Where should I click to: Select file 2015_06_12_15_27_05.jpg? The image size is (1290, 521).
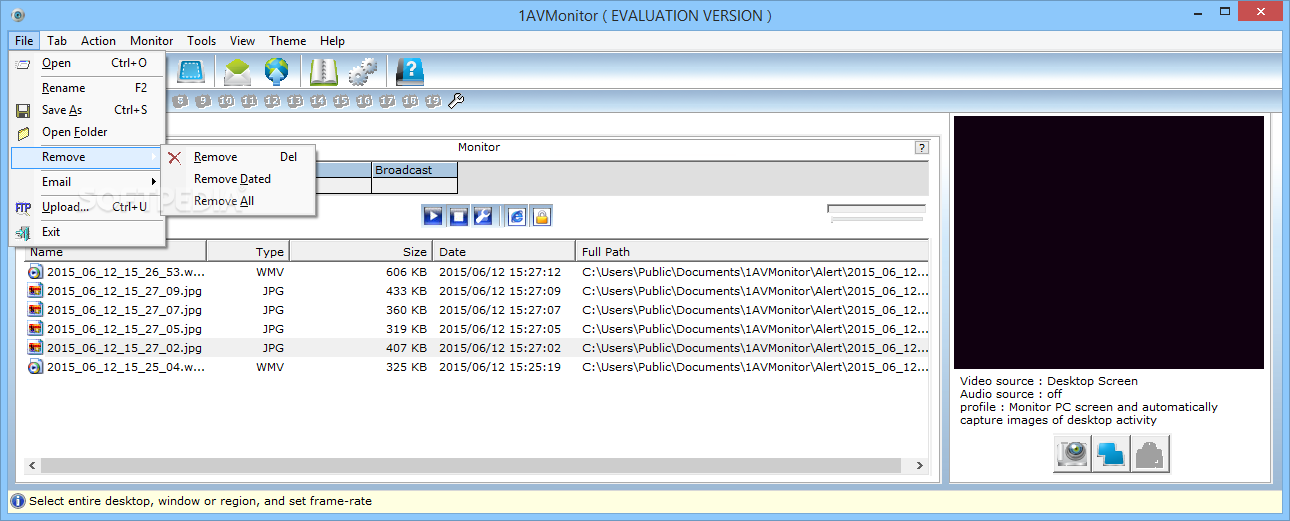(x=477, y=329)
